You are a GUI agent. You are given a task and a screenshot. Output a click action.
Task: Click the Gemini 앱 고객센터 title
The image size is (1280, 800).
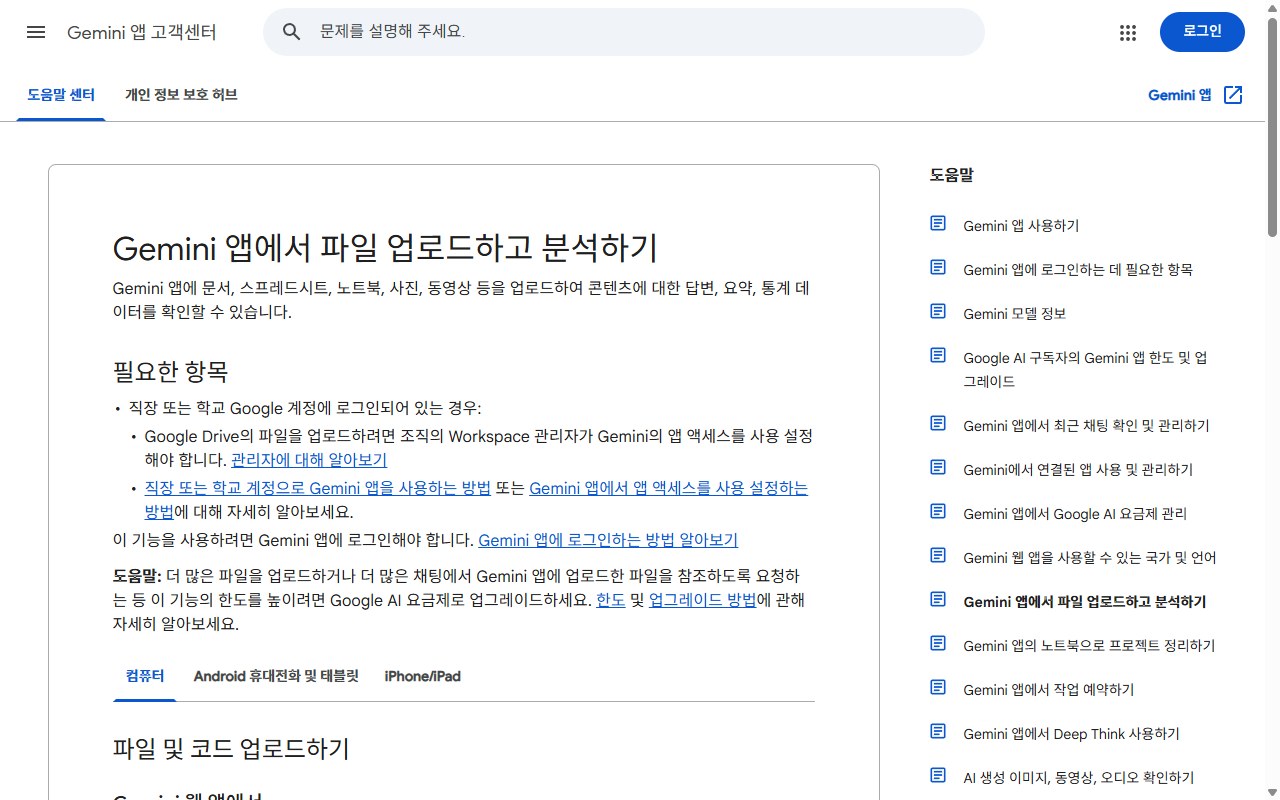[142, 32]
